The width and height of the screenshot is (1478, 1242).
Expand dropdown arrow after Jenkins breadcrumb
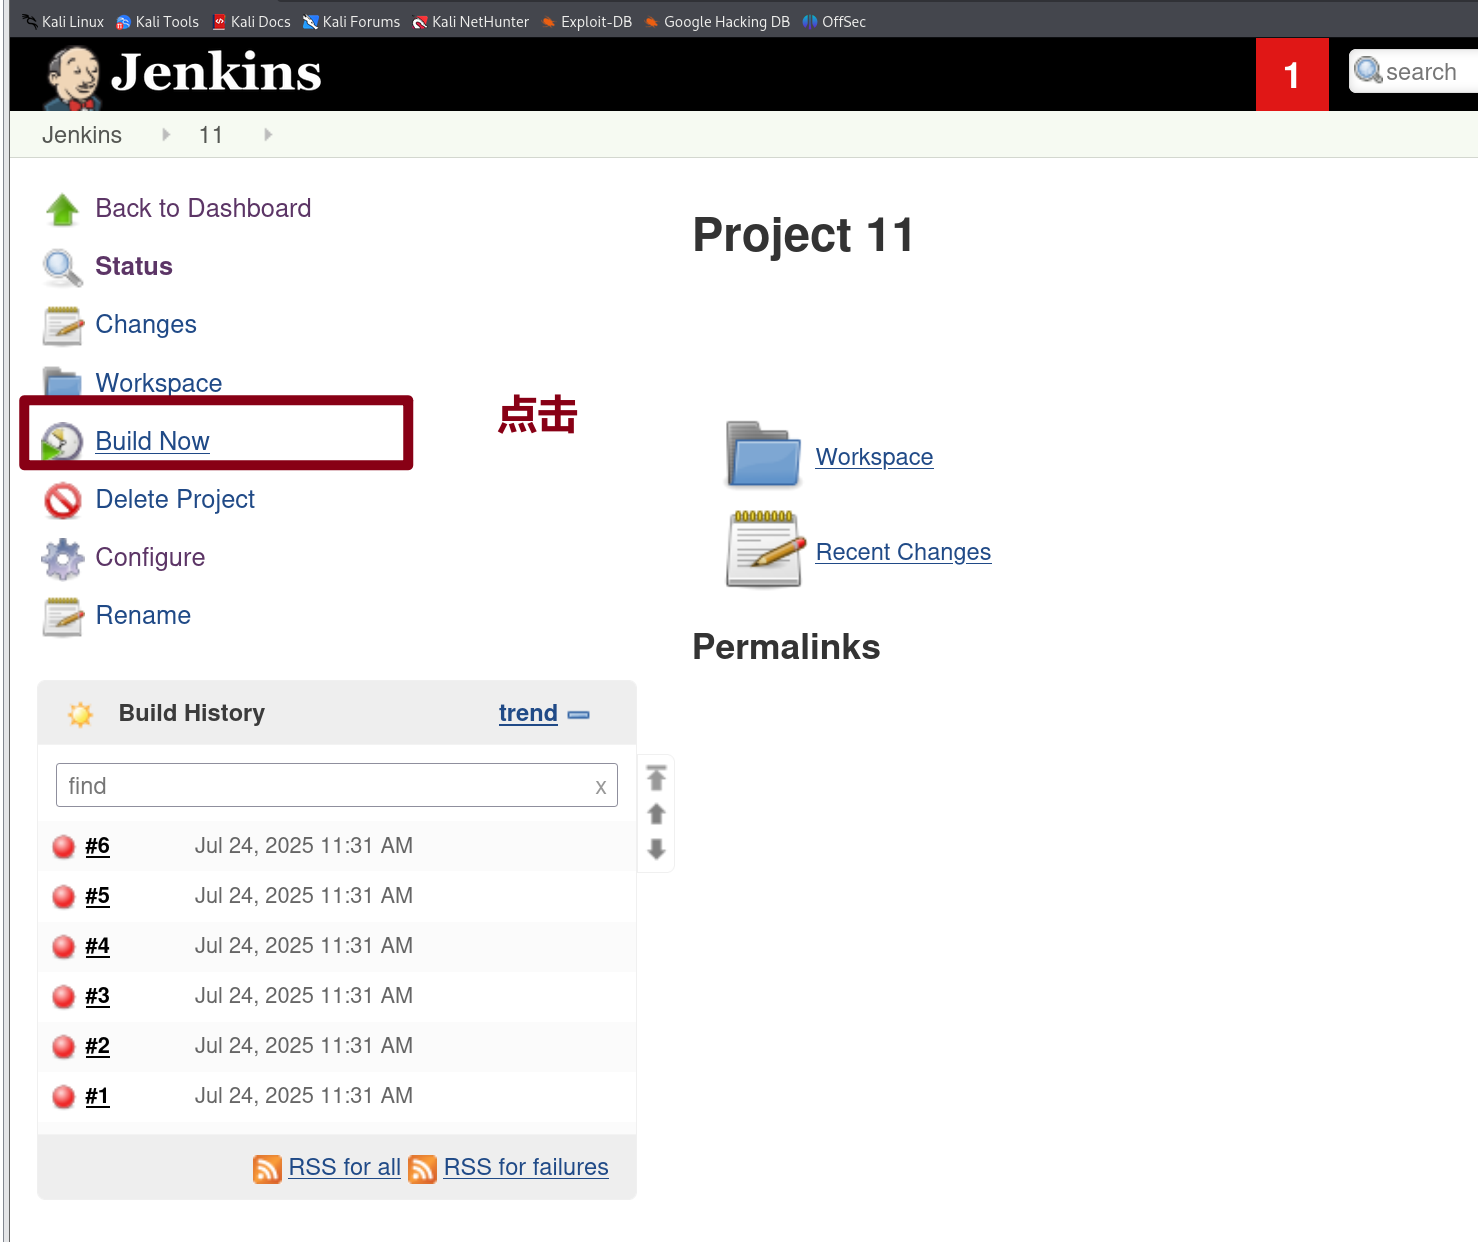[x=166, y=135]
